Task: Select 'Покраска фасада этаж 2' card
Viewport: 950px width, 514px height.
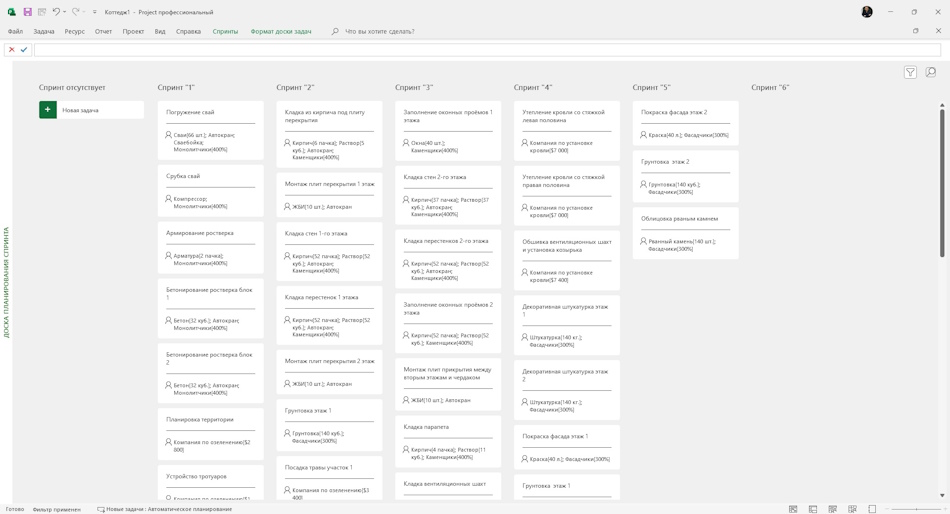Action: pyautogui.click(x=685, y=124)
